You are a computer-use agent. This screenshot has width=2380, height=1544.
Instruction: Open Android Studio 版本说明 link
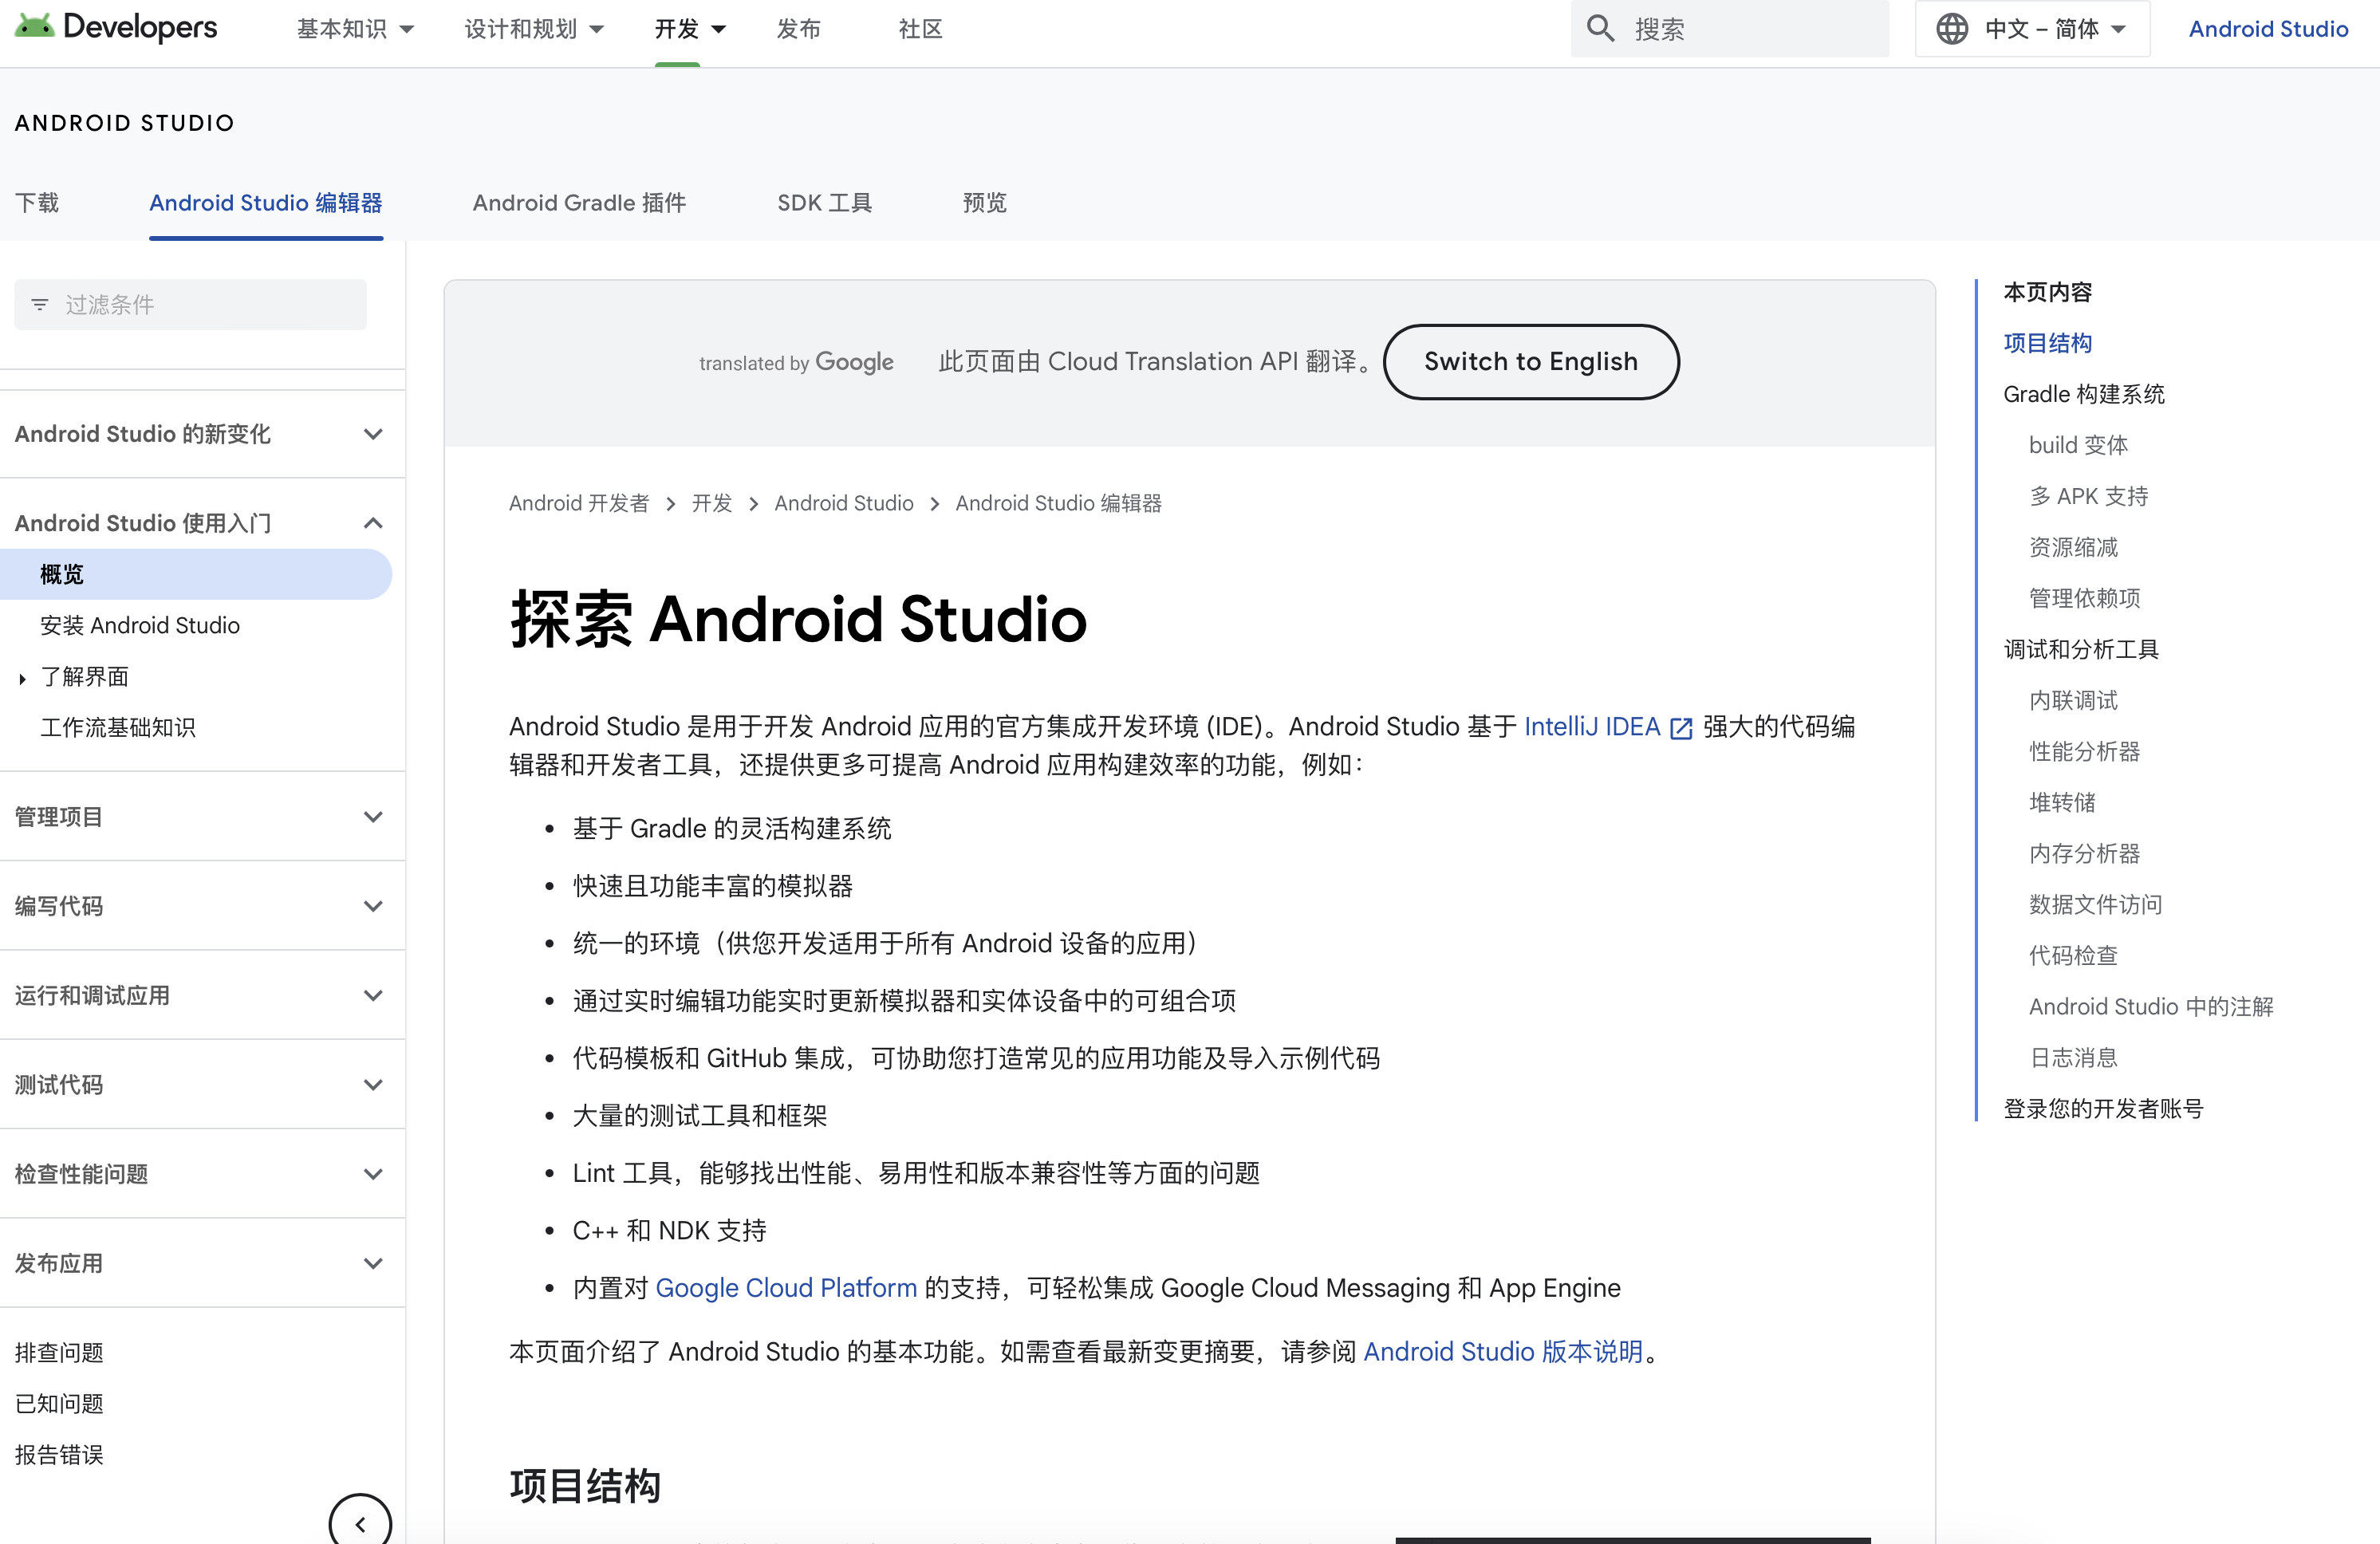[x=1503, y=1352]
